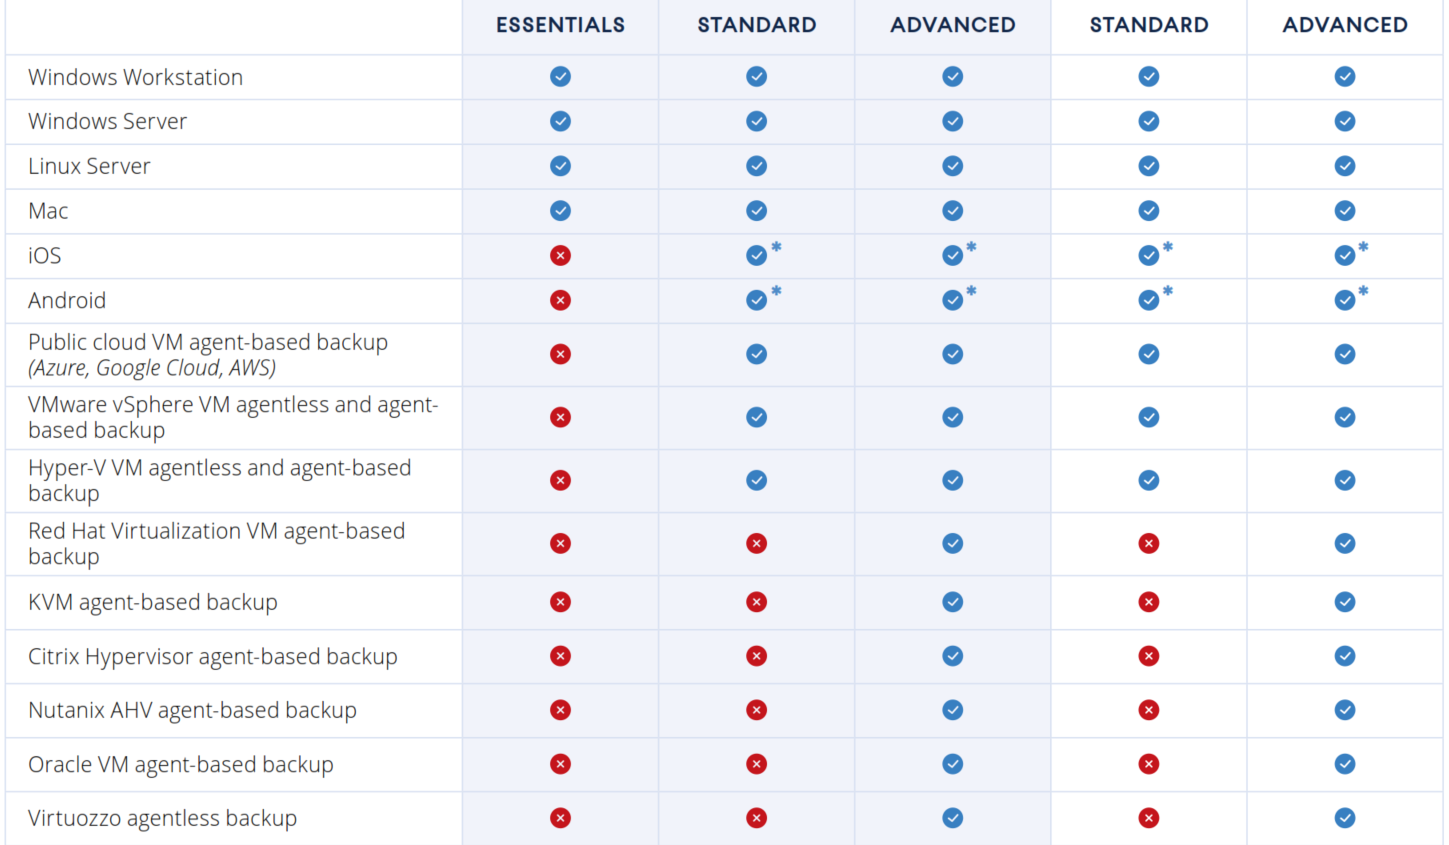The image size is (1449, 845).
Task: Click the leftmost Standard red cross for Citrix Hypervisor
Action: [x=757, y=656]
